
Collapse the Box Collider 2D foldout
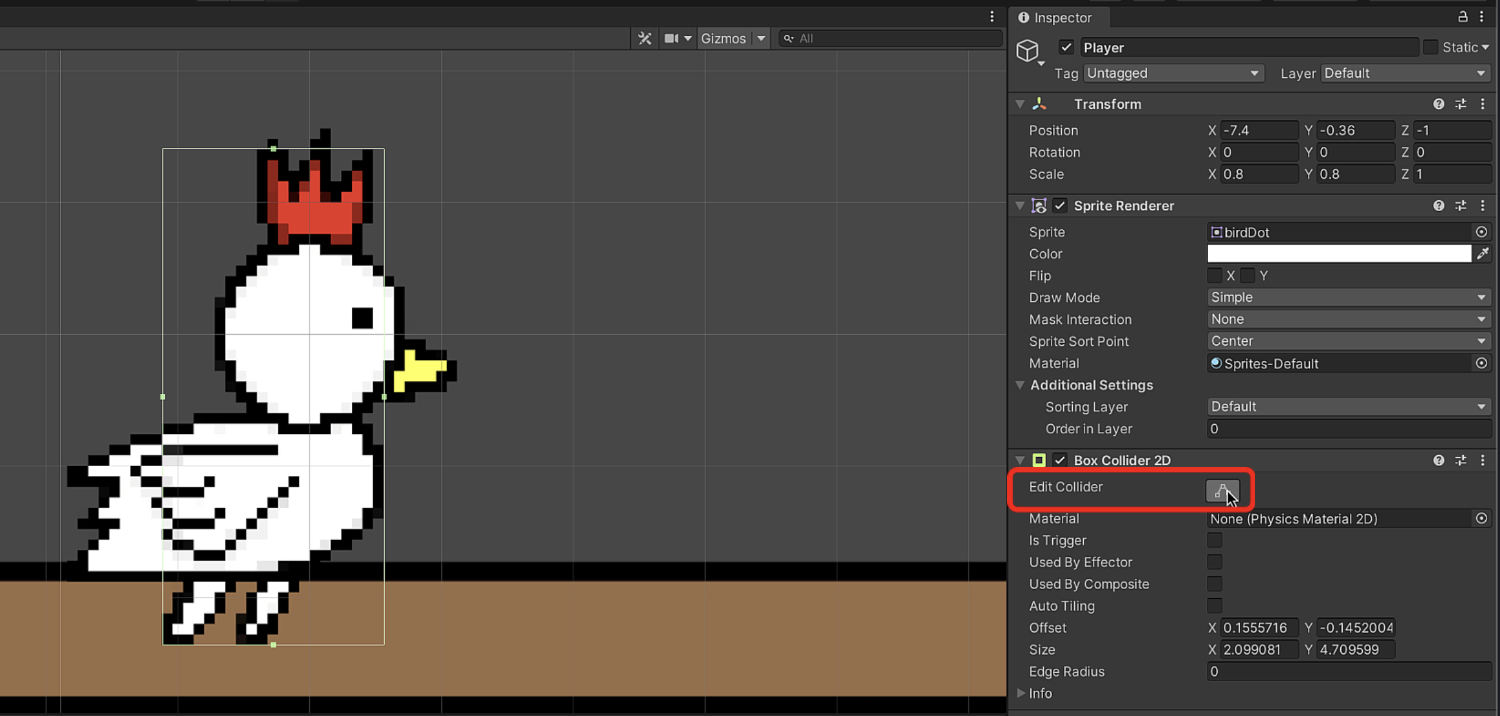click(1020, 461)
